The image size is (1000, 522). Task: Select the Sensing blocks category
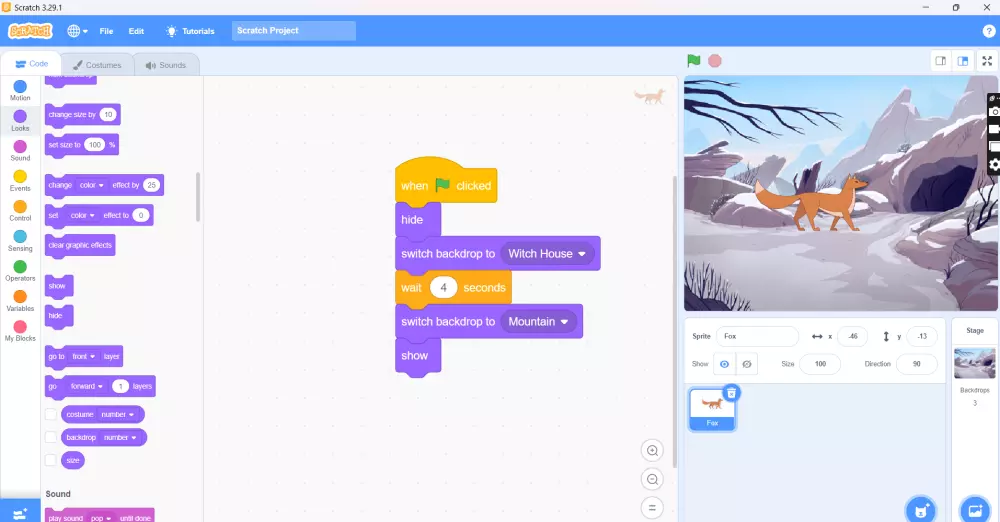(x=20, y=241)
